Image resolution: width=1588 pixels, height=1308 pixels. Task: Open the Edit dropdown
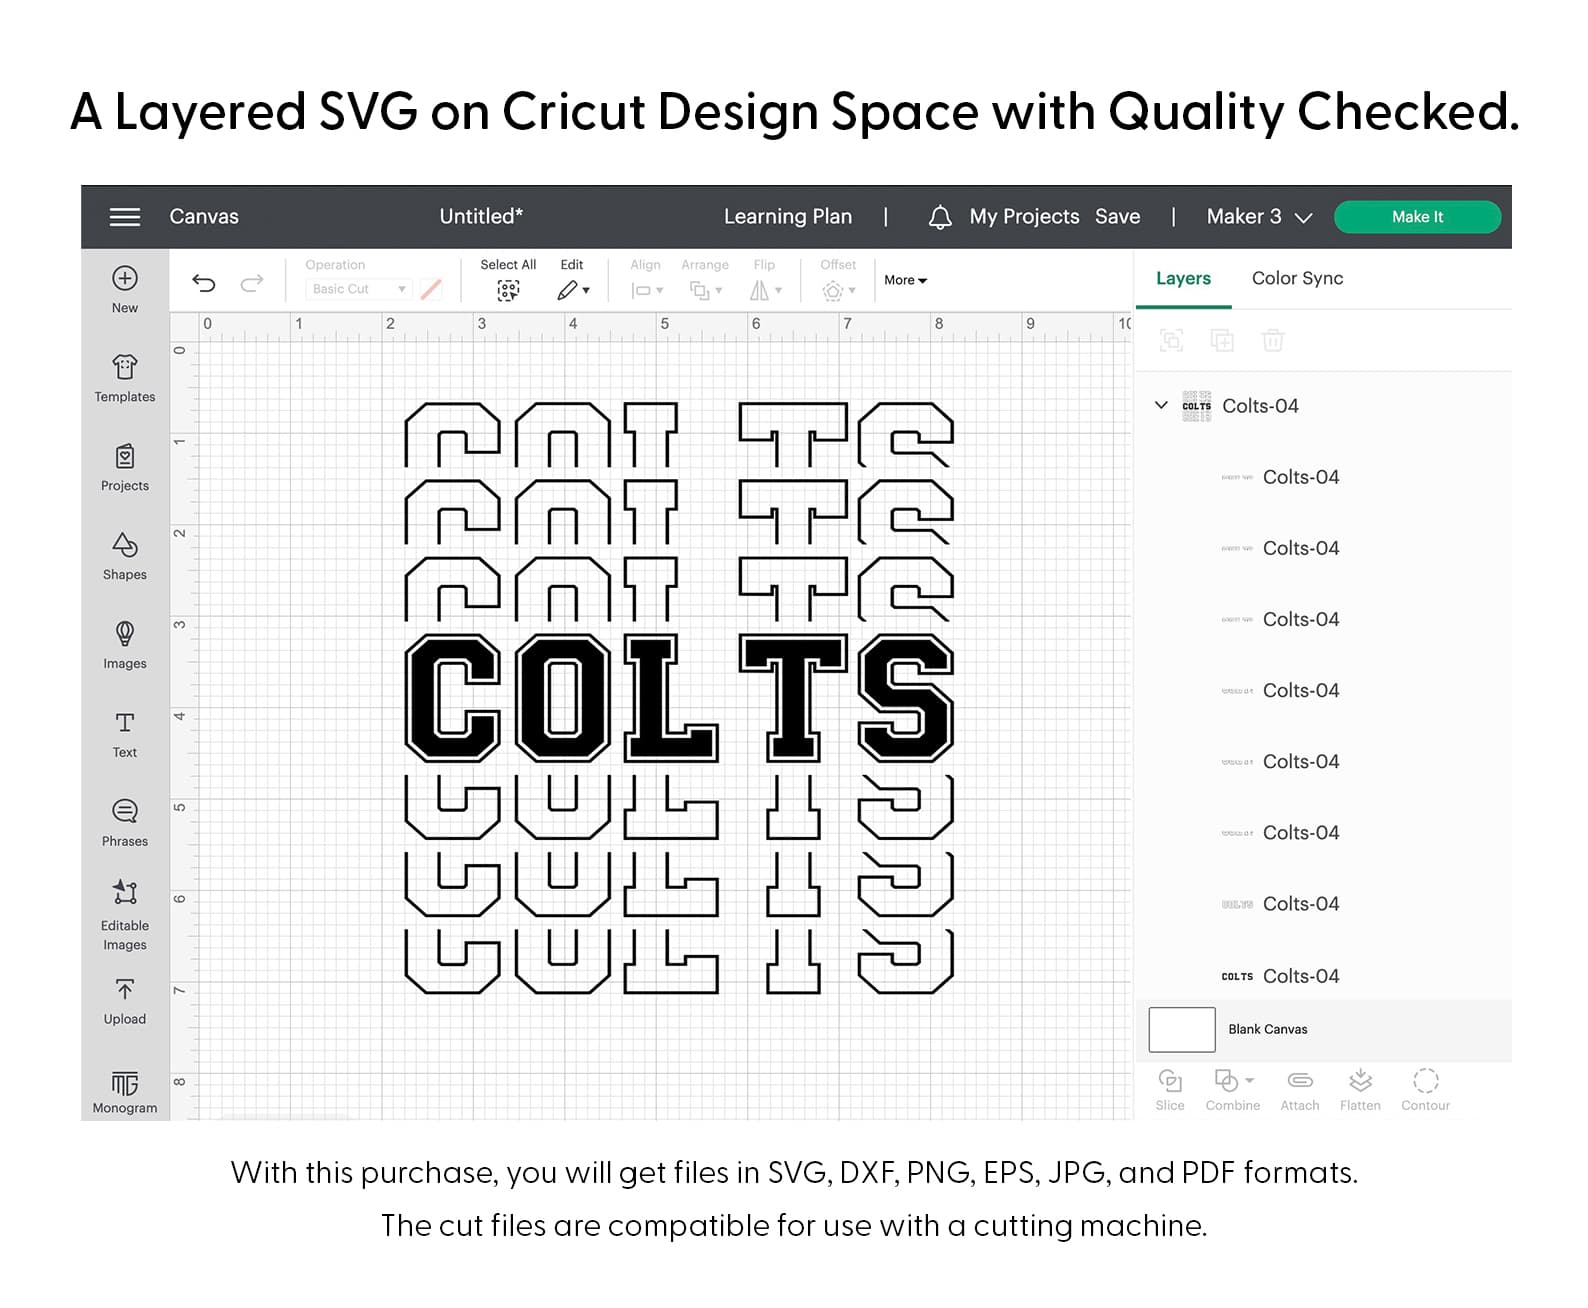573,290
